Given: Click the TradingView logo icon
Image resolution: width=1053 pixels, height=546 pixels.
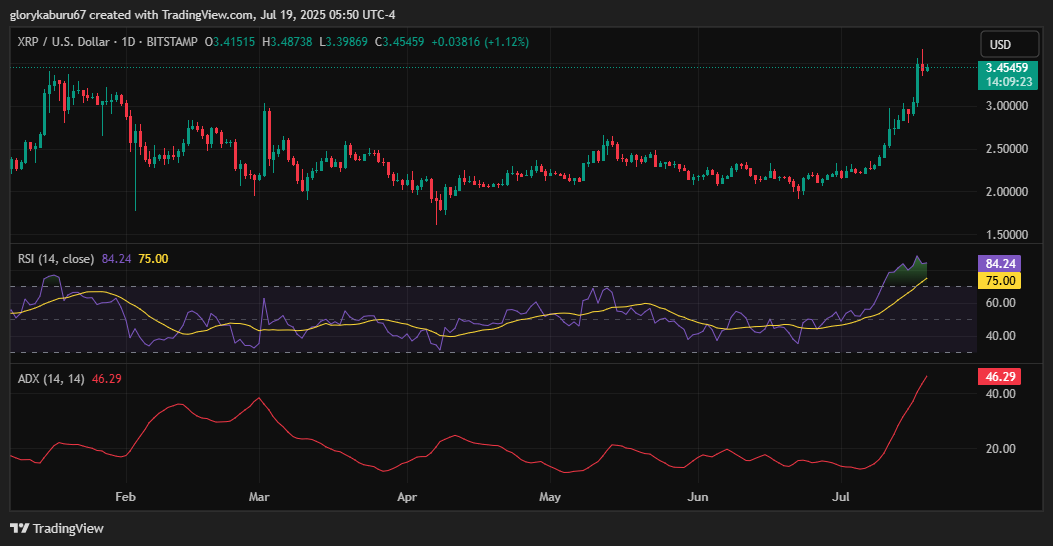Looking at the screenshot, I should (x=20, y=528).
